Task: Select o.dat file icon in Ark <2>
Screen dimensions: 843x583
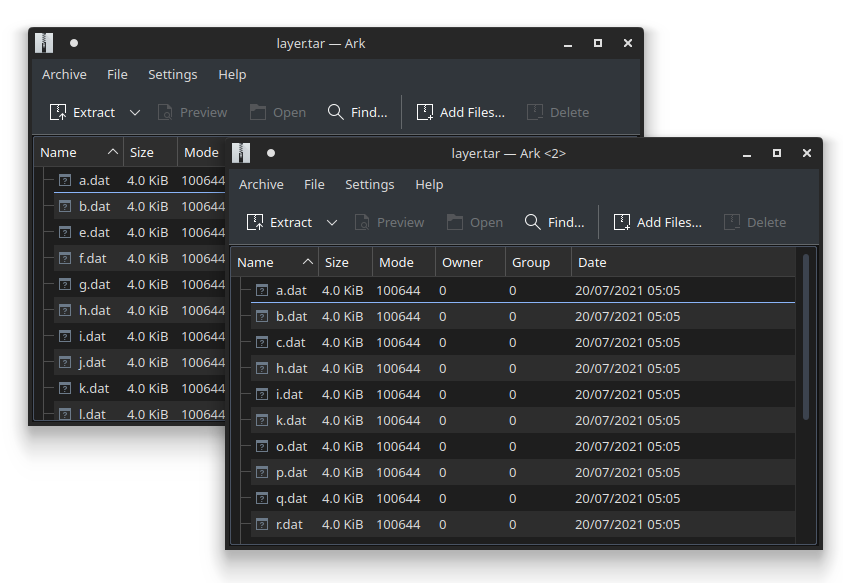Action: coord(262,446)
